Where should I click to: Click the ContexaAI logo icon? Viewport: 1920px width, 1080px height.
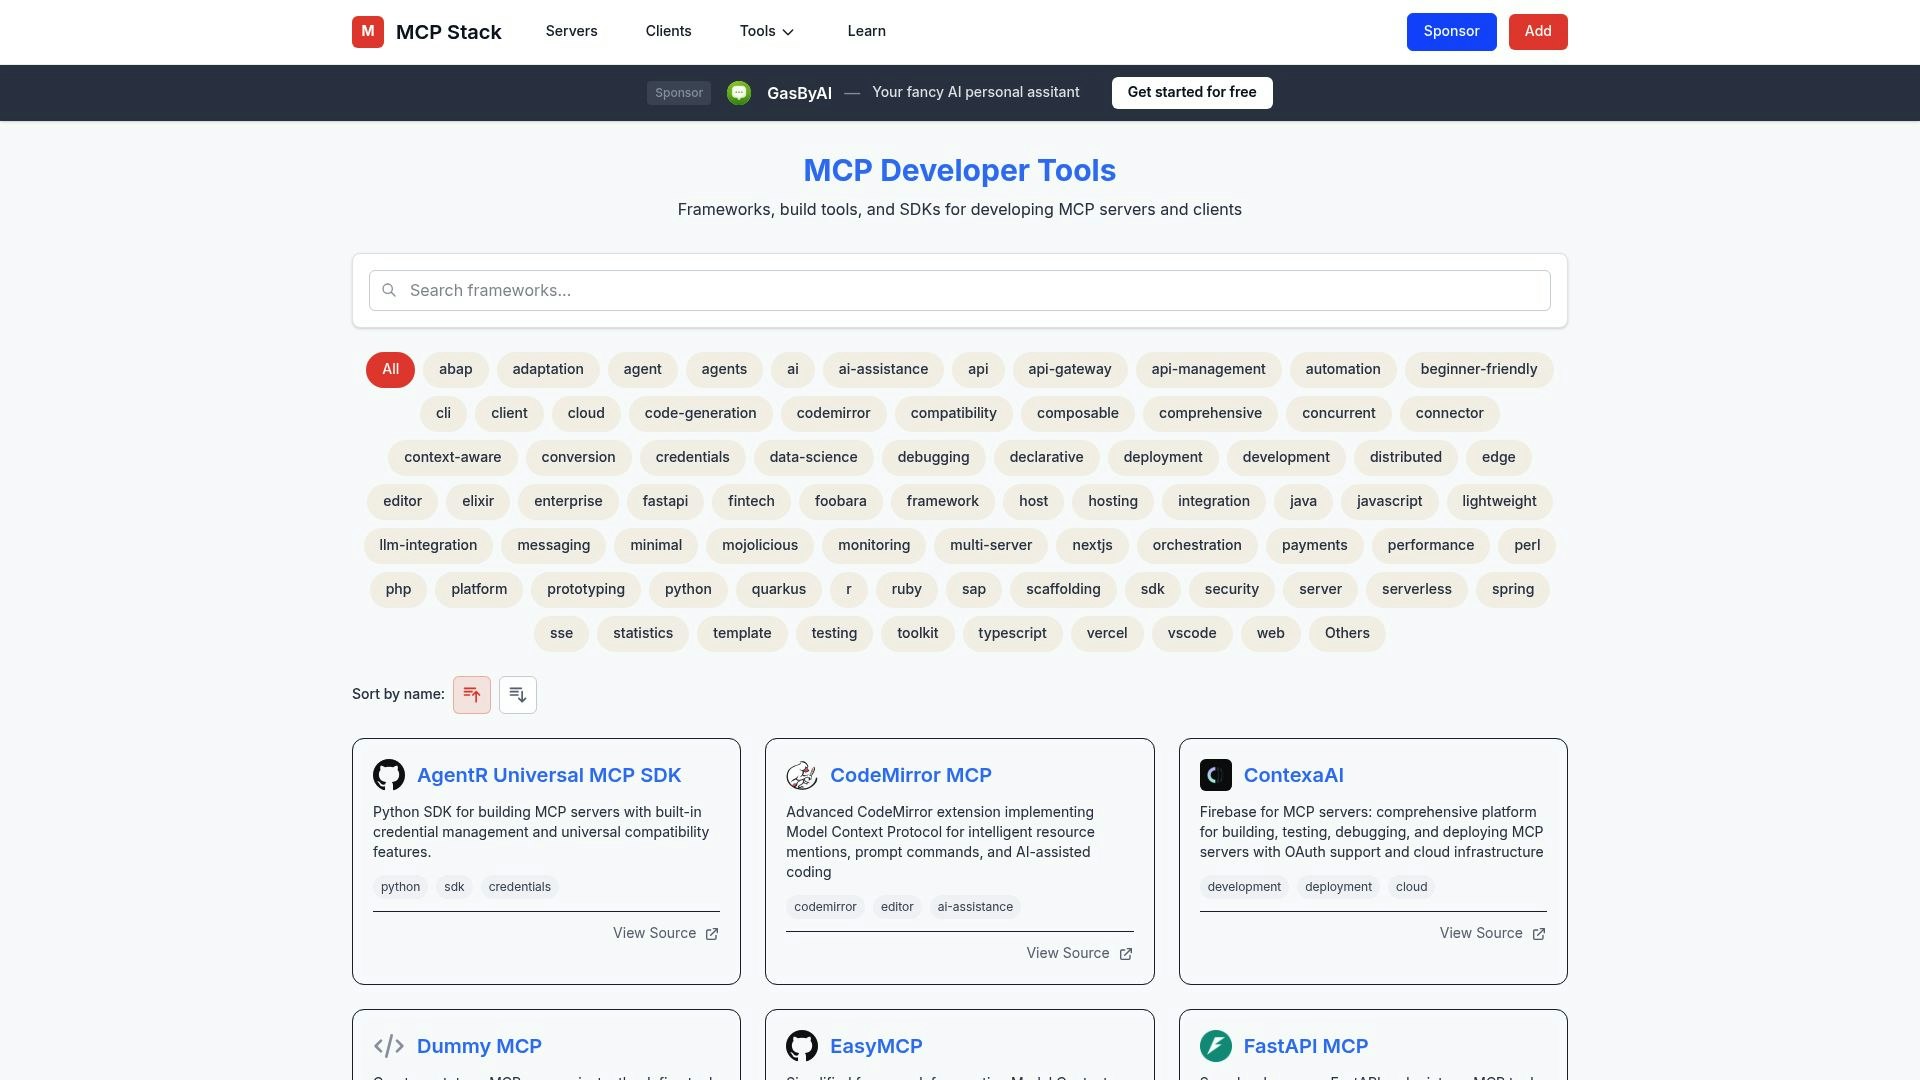coord(1216,775)
